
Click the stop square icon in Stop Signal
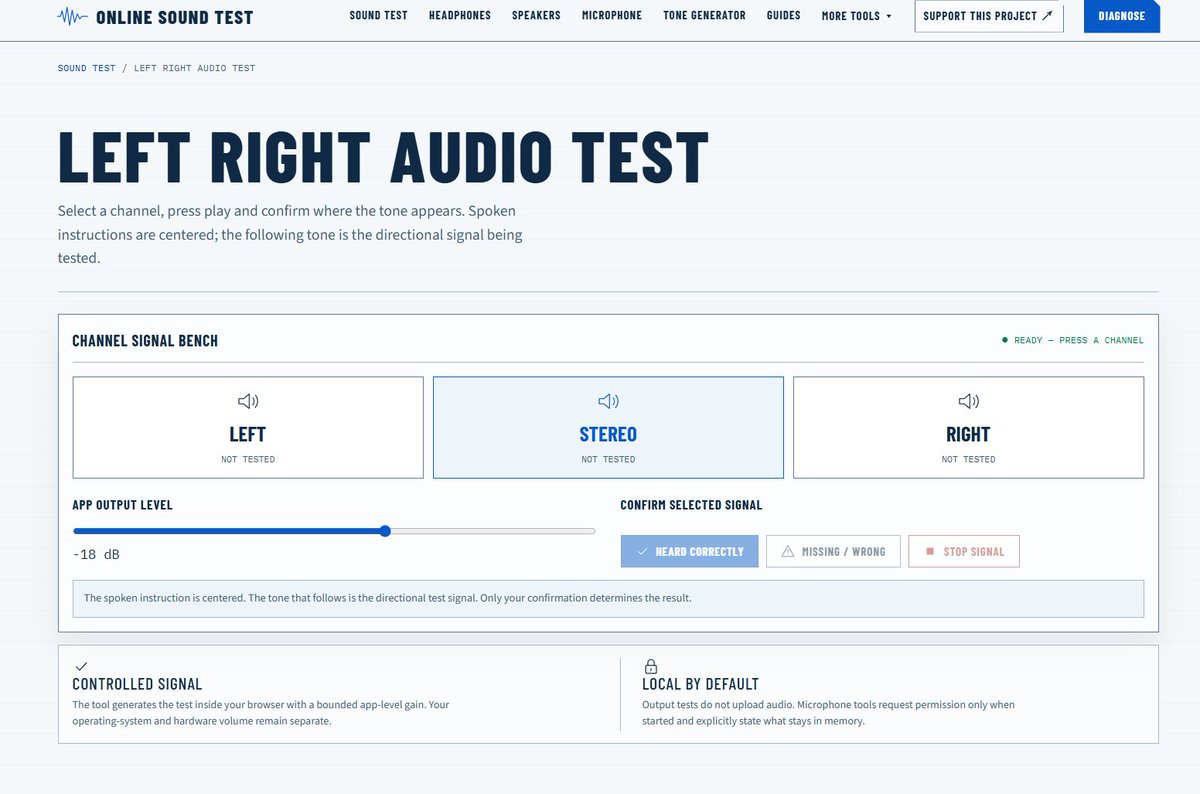(930, 552)
